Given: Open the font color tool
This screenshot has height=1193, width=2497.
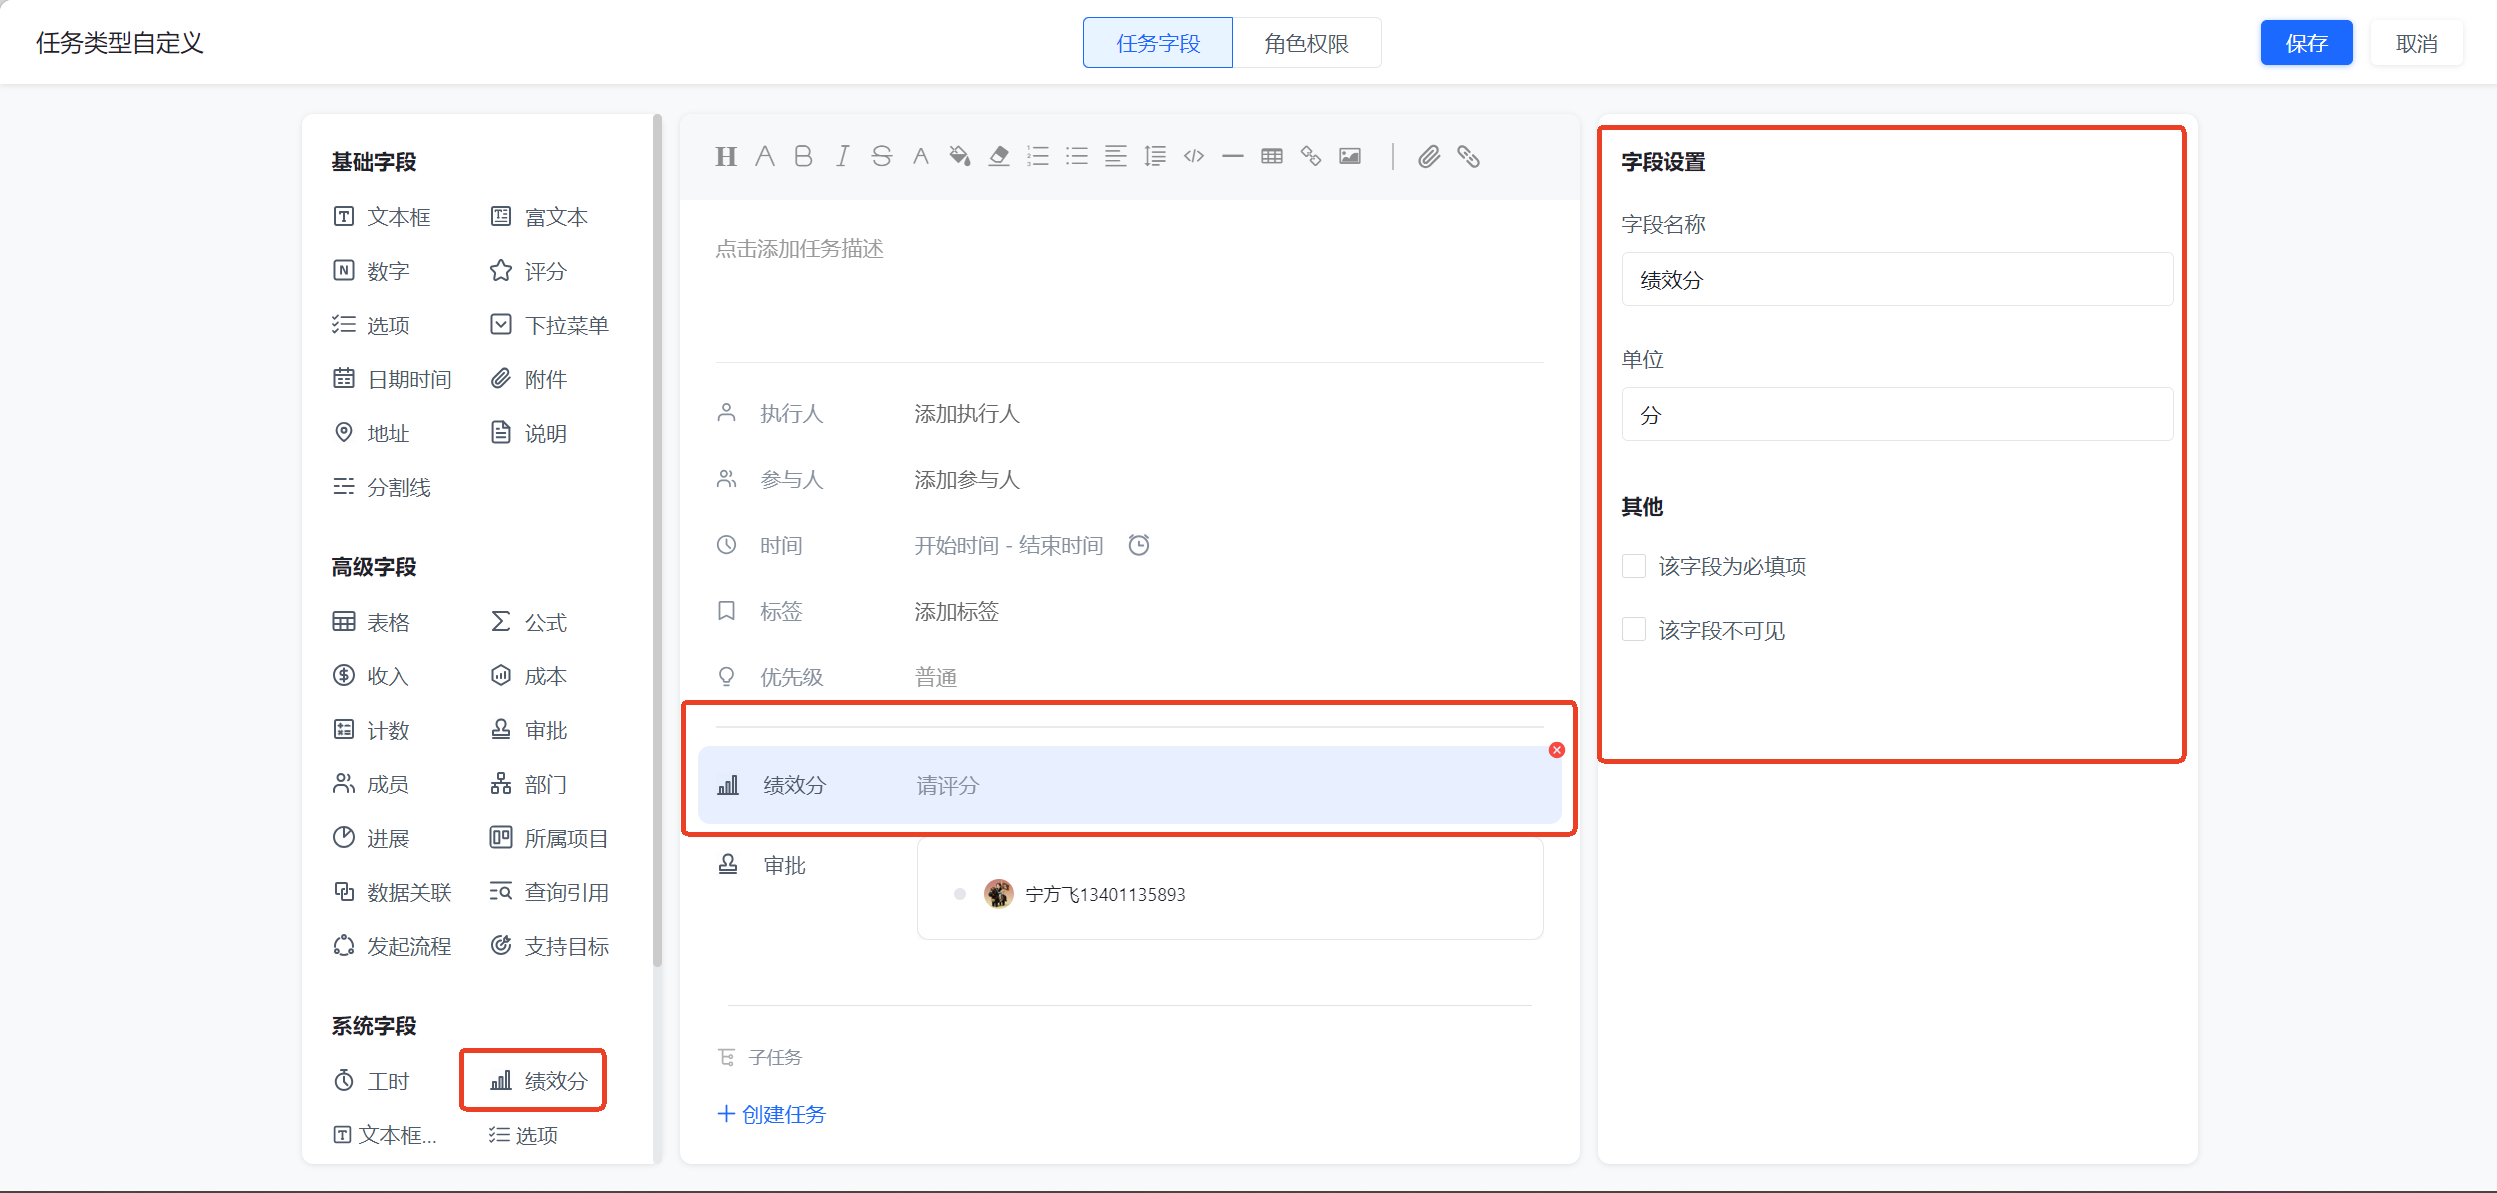Looking at the screenshot, I should pyautogui.click(x=920, y=156).
